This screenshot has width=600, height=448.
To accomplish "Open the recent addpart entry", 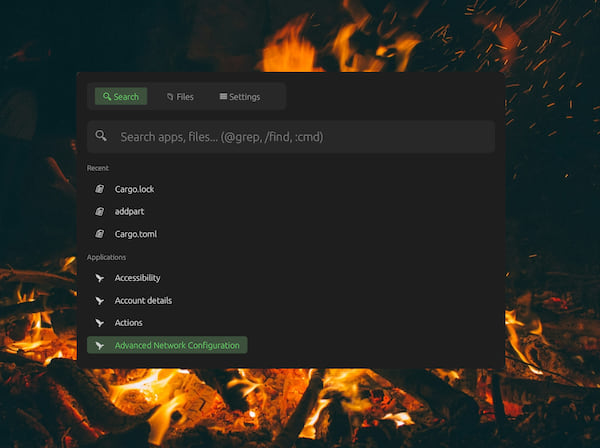I will [x=130, y=211].
